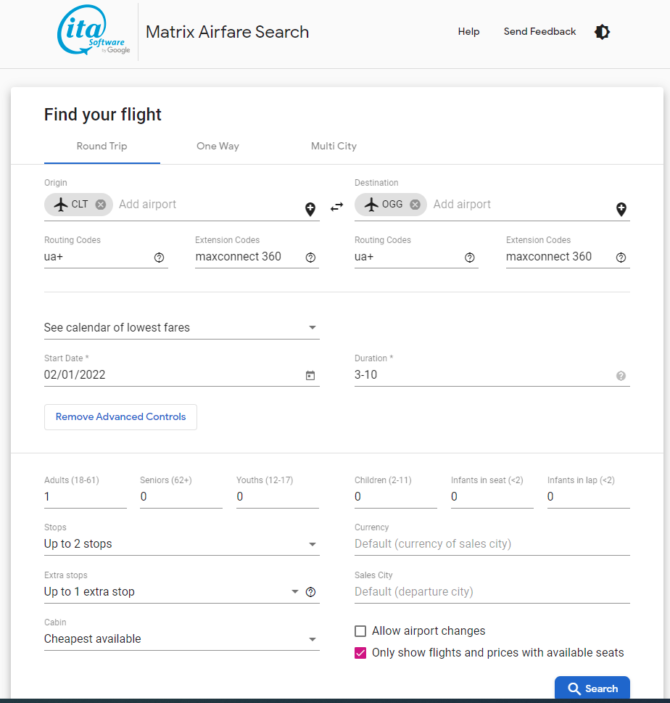Click the Sales City field
The height and width of the screenshot is (703, 670).
(492, 592)
